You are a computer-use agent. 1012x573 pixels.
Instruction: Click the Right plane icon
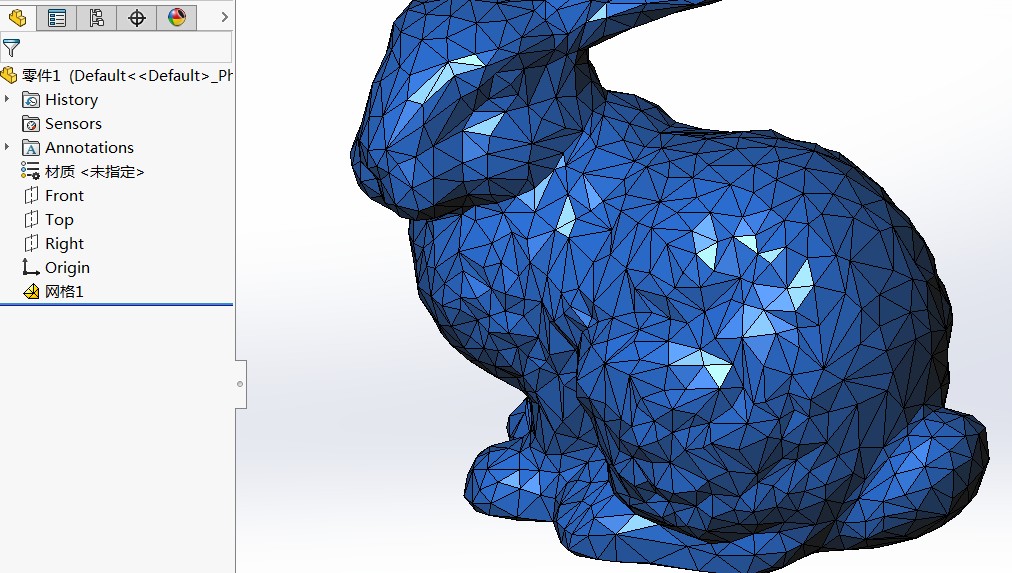coord(31,243)
